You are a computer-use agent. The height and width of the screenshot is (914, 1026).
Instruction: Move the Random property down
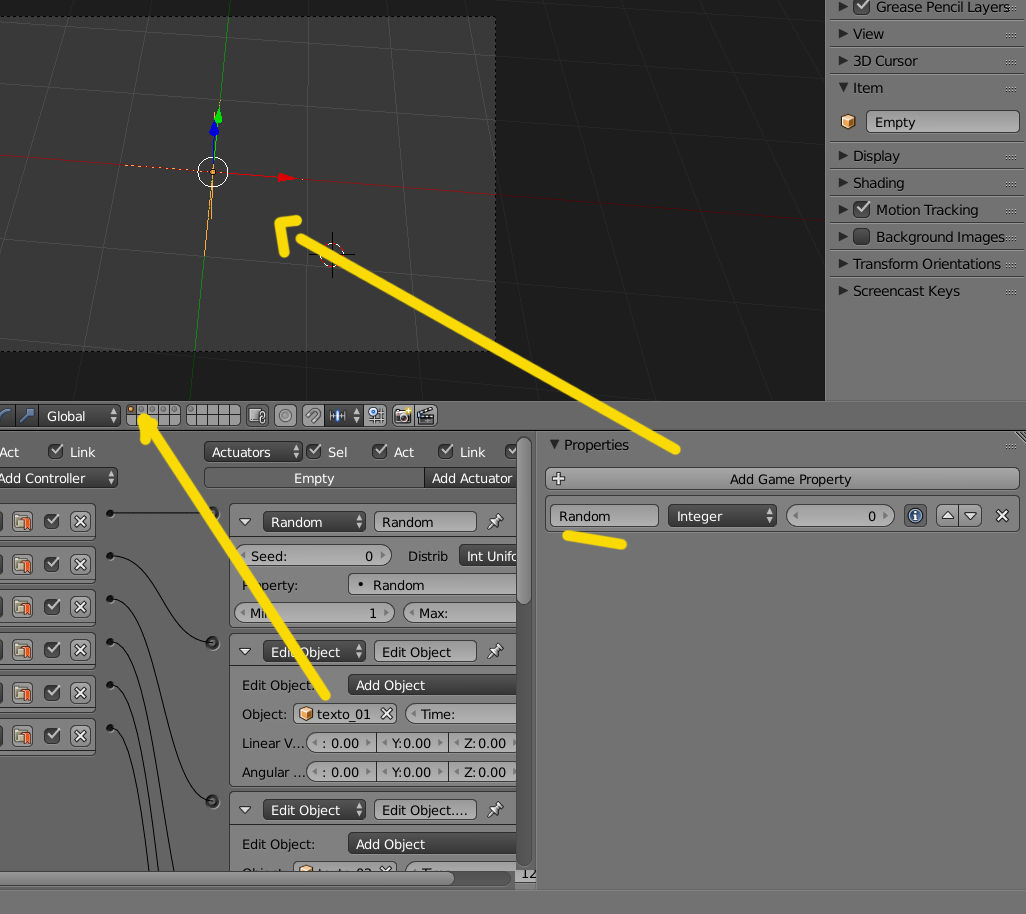970,516
